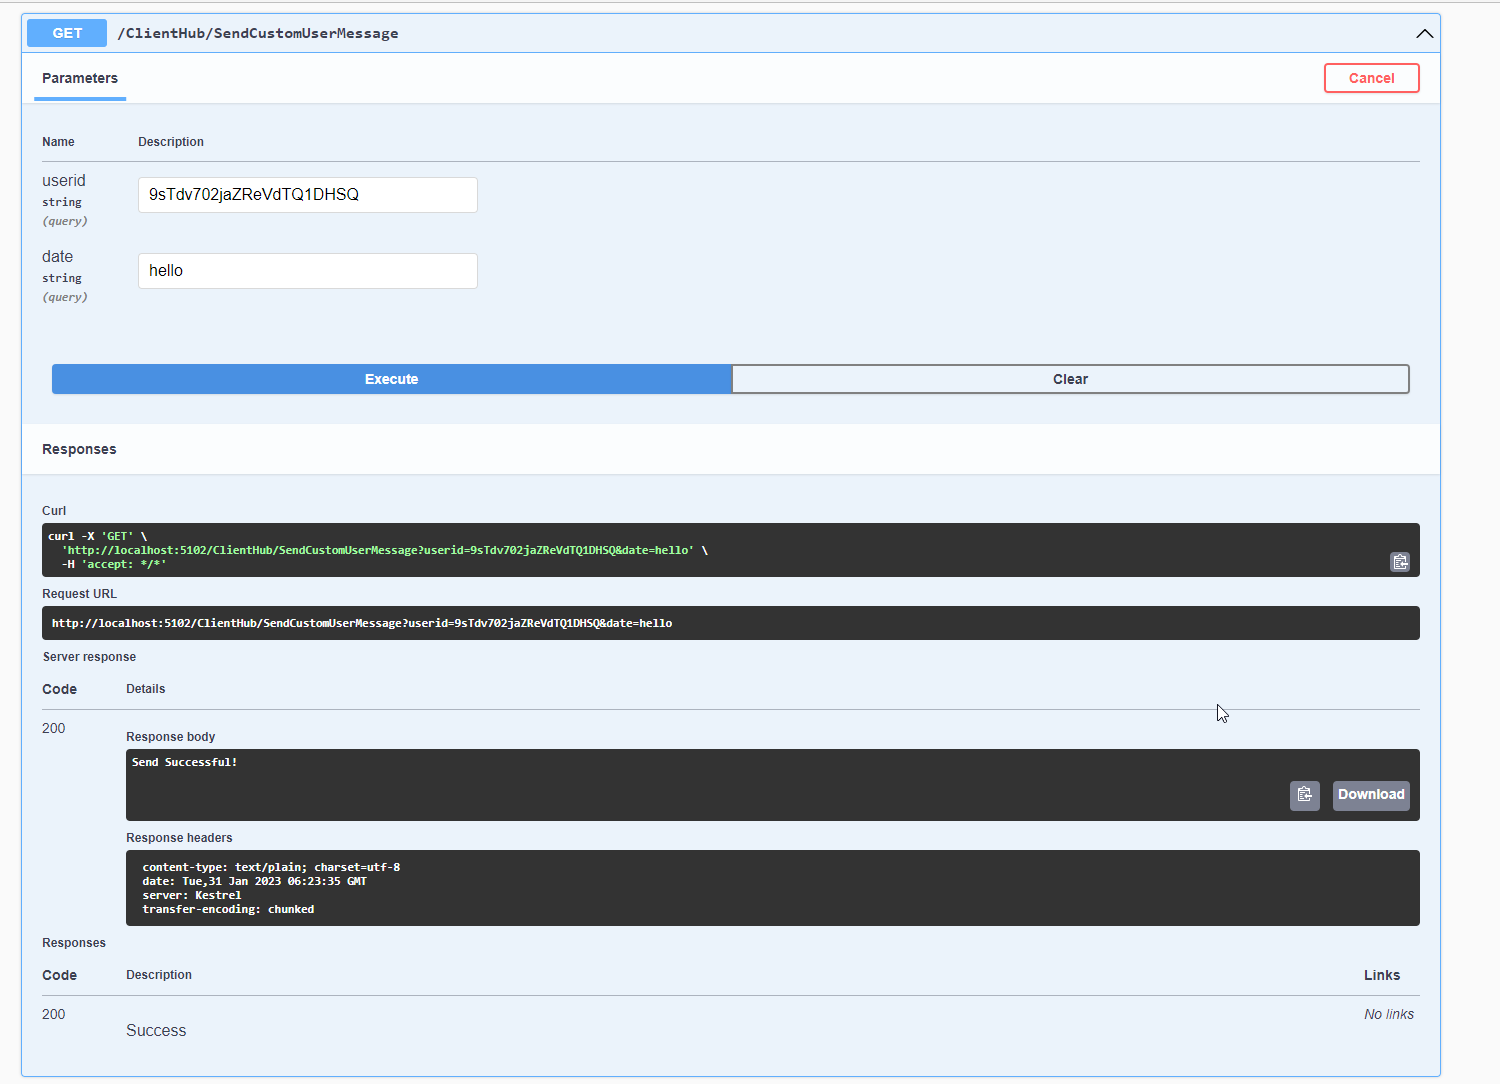Image resolution: width=1500 pixels, height=1084 pixels.
Task: Download the response body
Action: [x=1371, y=795]
